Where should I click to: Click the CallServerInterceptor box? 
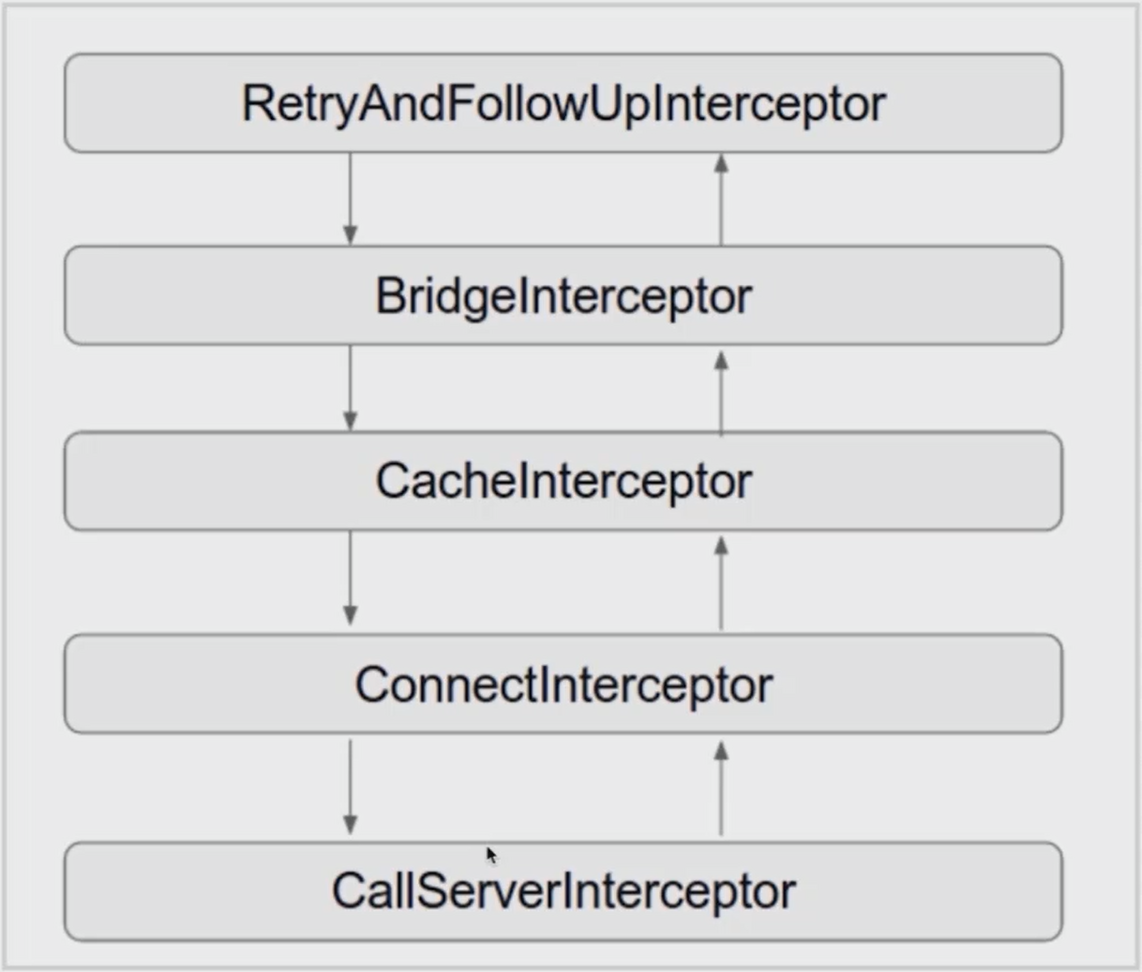tap(563, 891)
